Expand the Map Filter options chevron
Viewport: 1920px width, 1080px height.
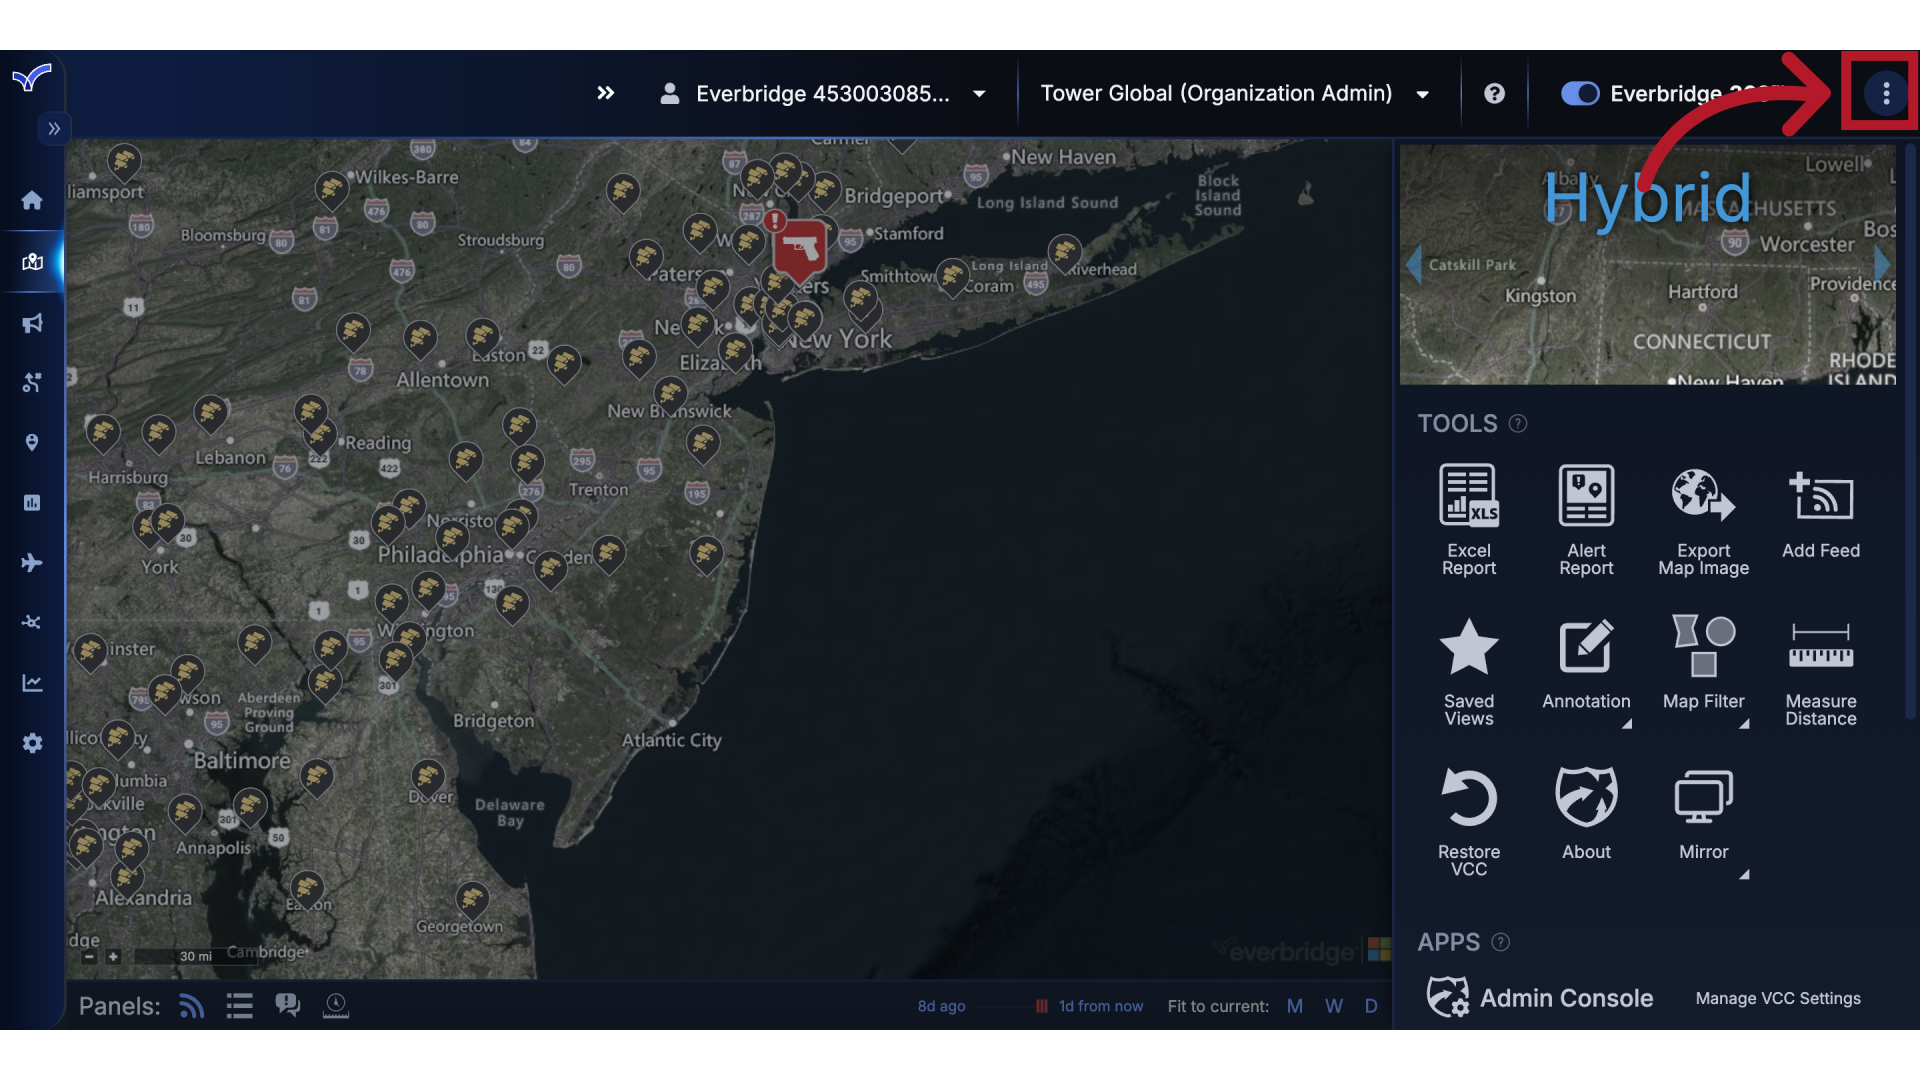pyautogui.click(x=1743, y=724)
